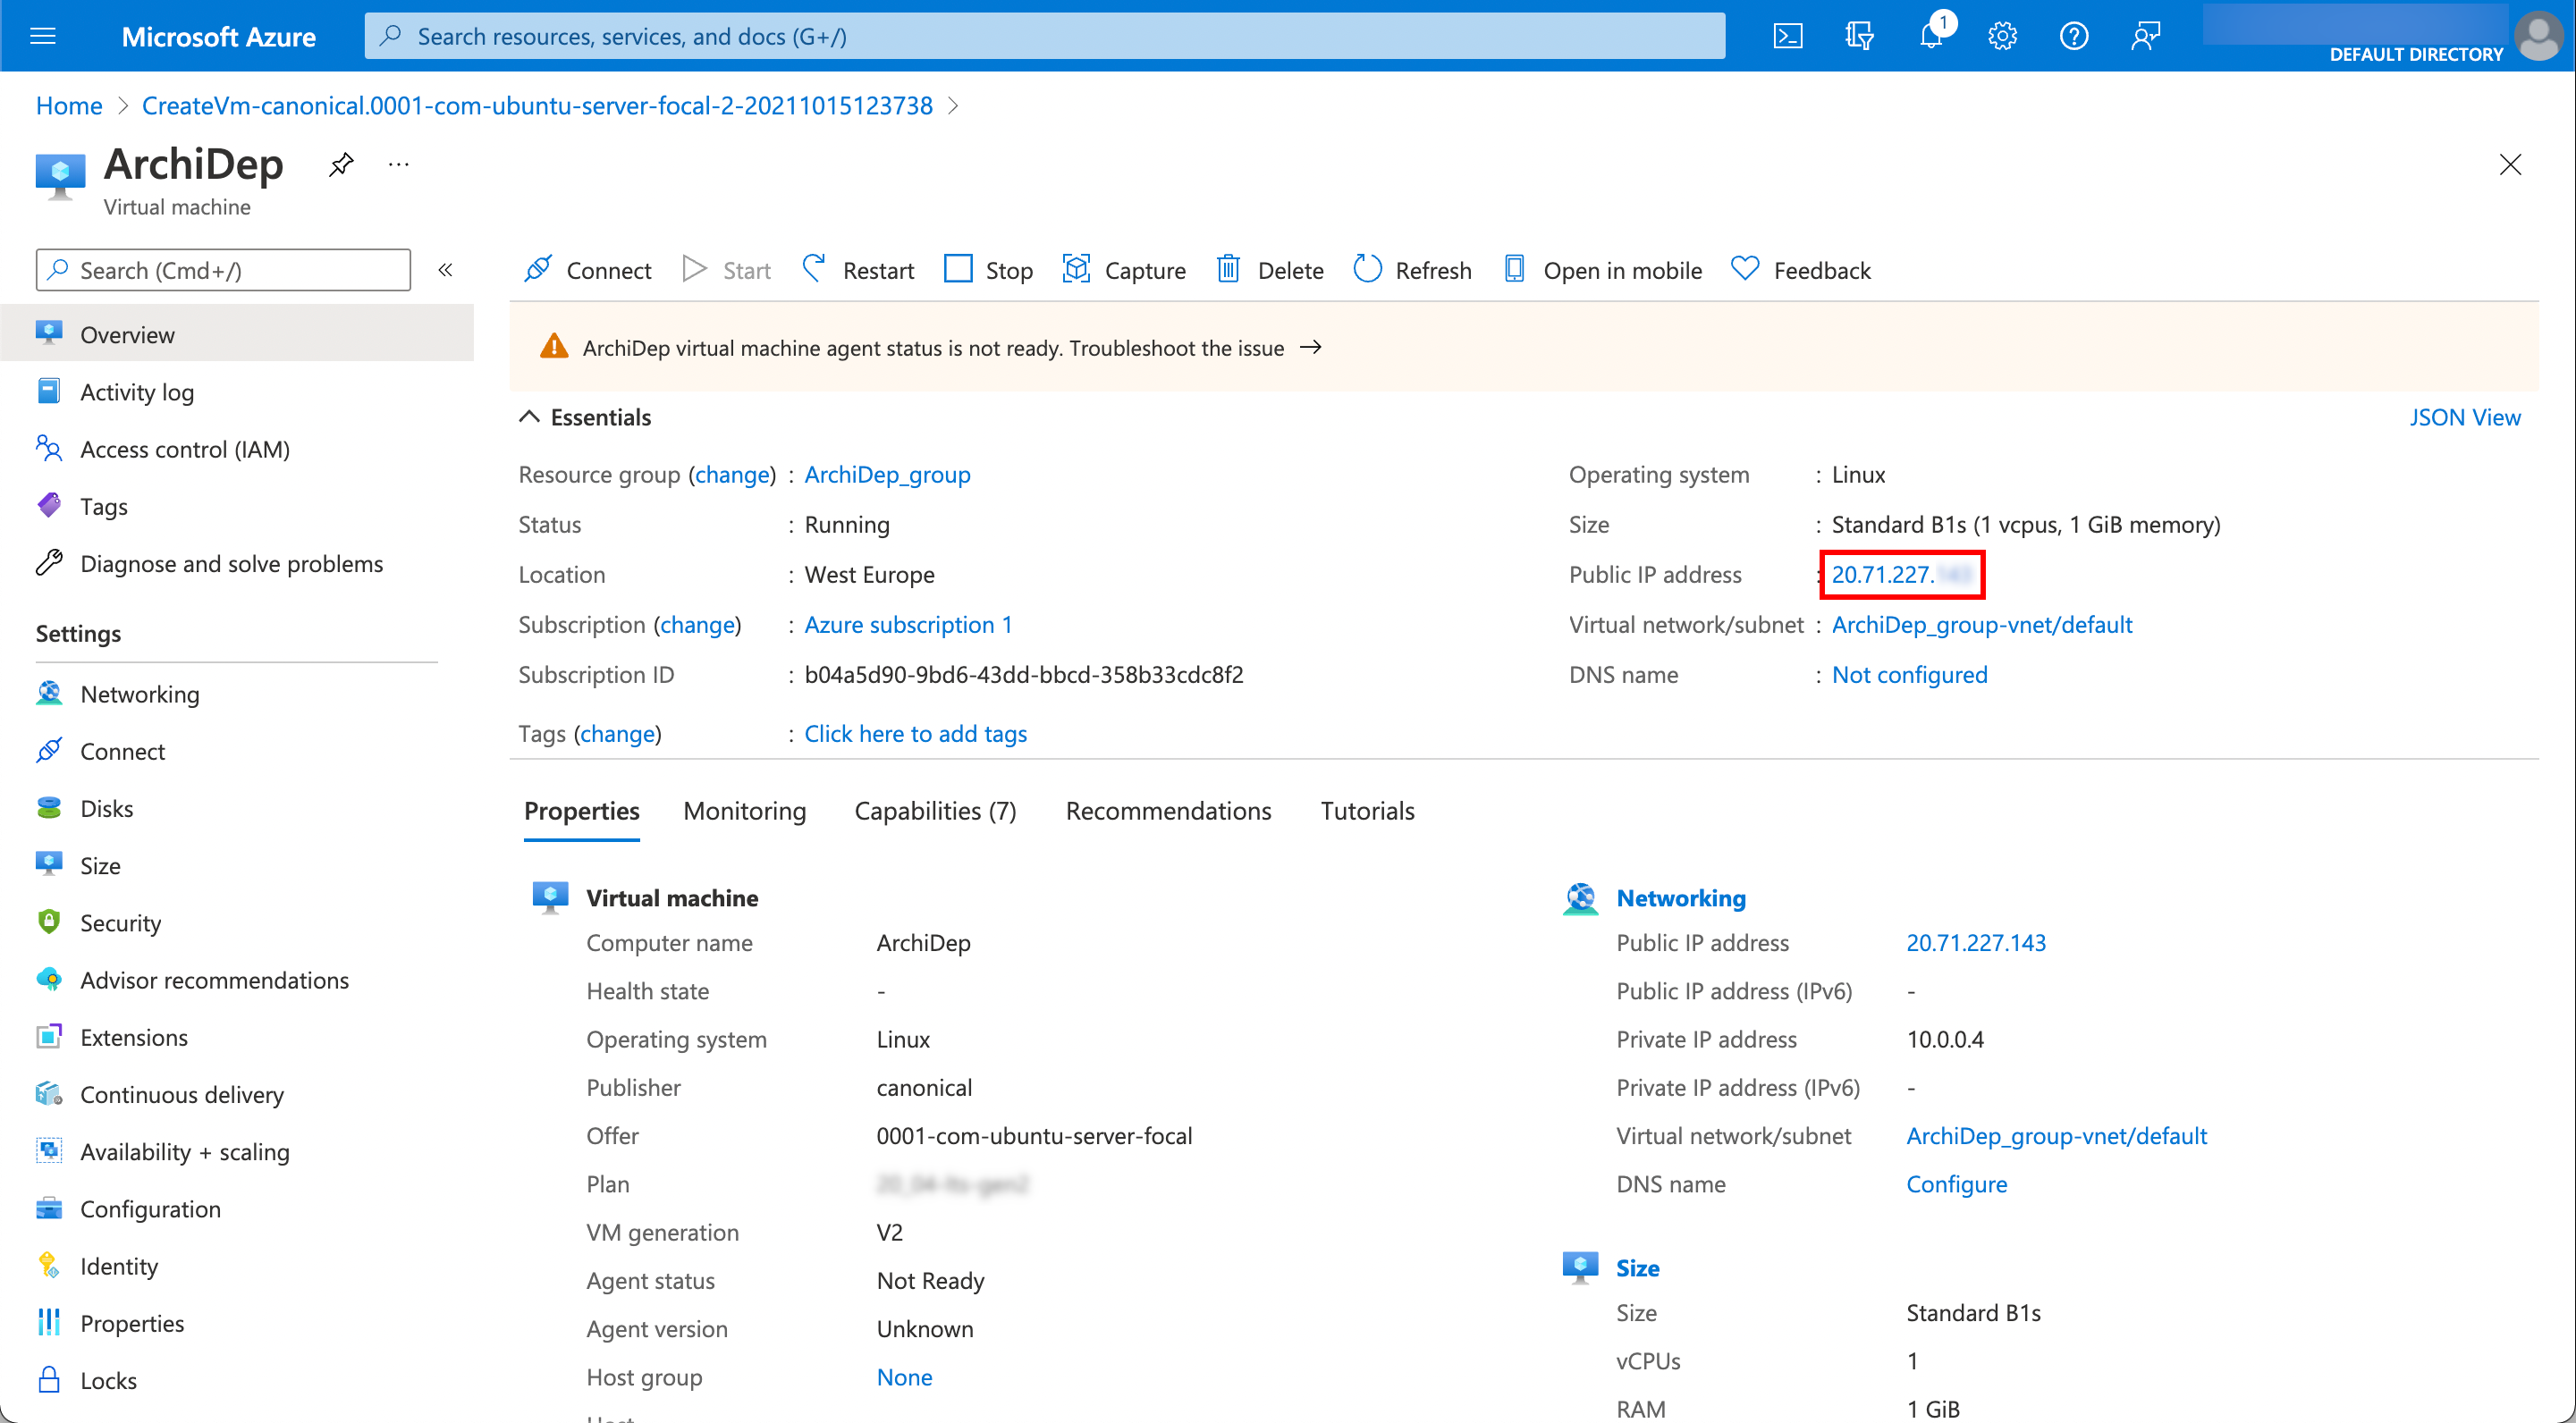
Task: Collapse the left sidebar
Action: [x=445, y=269]
